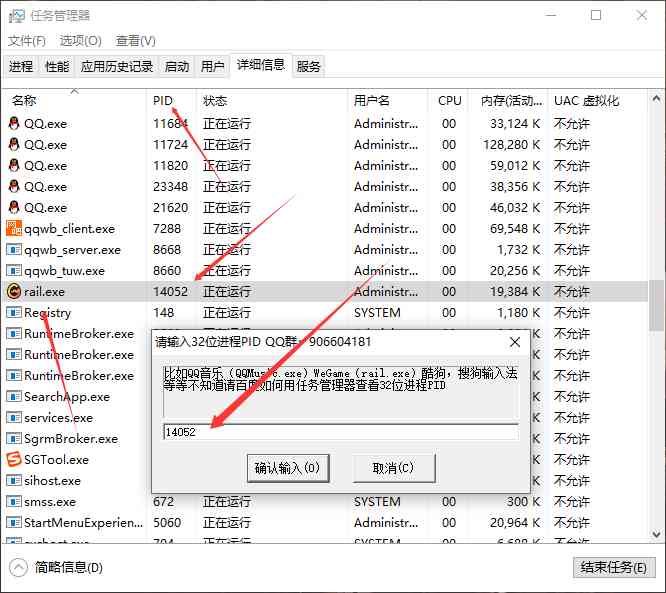
Task: Sort by the 状态 column header
Action: pyautogui.click(x=272, y=101)
